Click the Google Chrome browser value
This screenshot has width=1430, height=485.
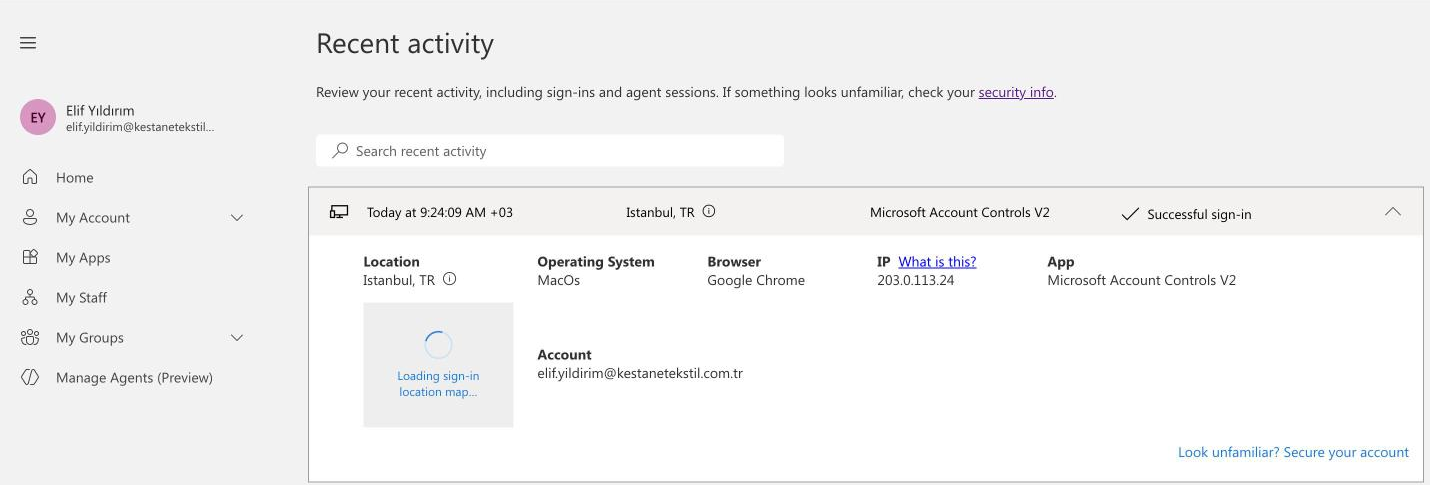coord(756,280)
